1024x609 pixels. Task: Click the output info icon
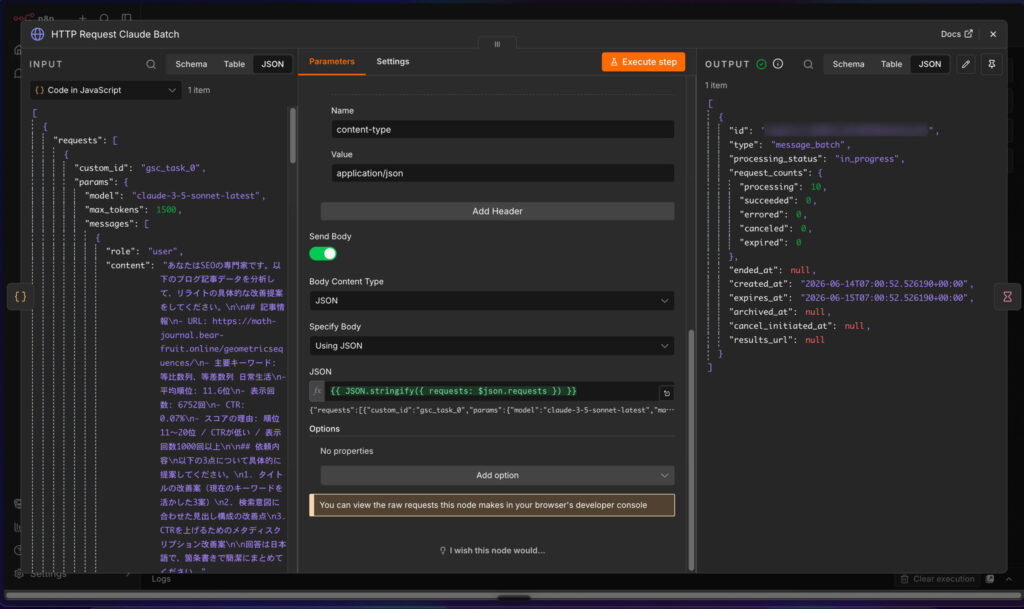click(x=778, y=64)
